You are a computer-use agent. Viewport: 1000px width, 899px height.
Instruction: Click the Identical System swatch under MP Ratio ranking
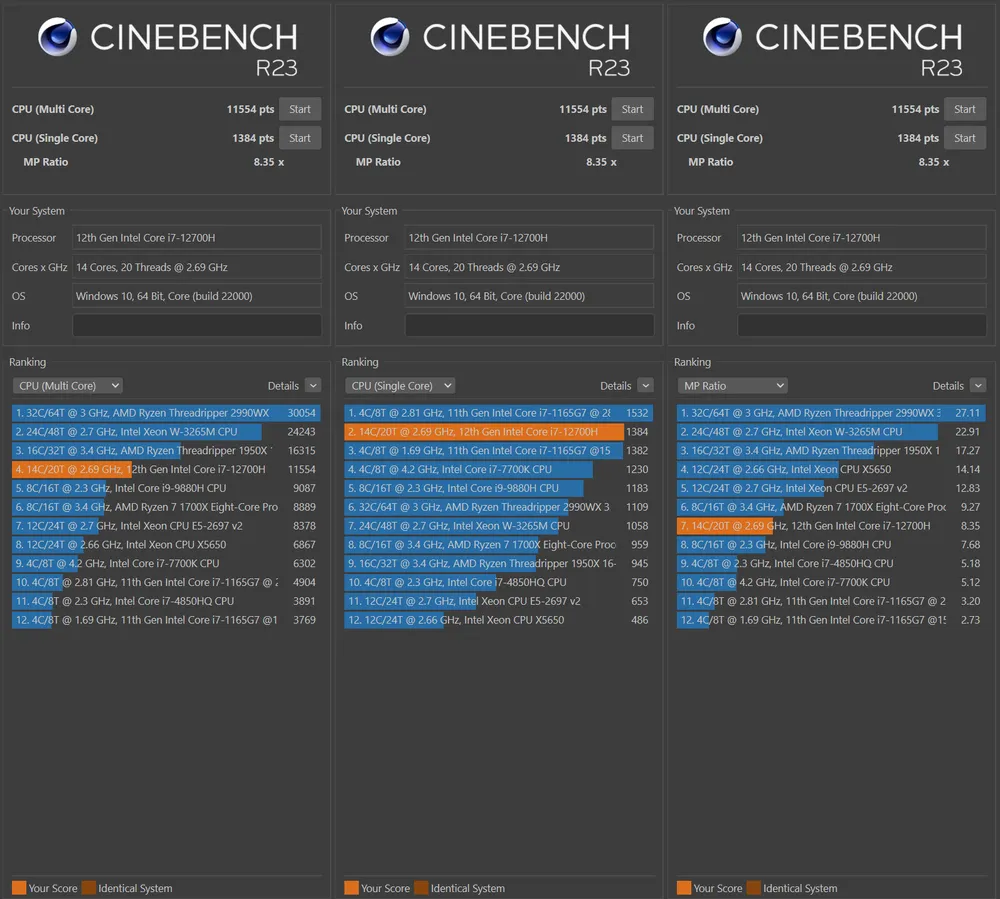click(753, 888)
